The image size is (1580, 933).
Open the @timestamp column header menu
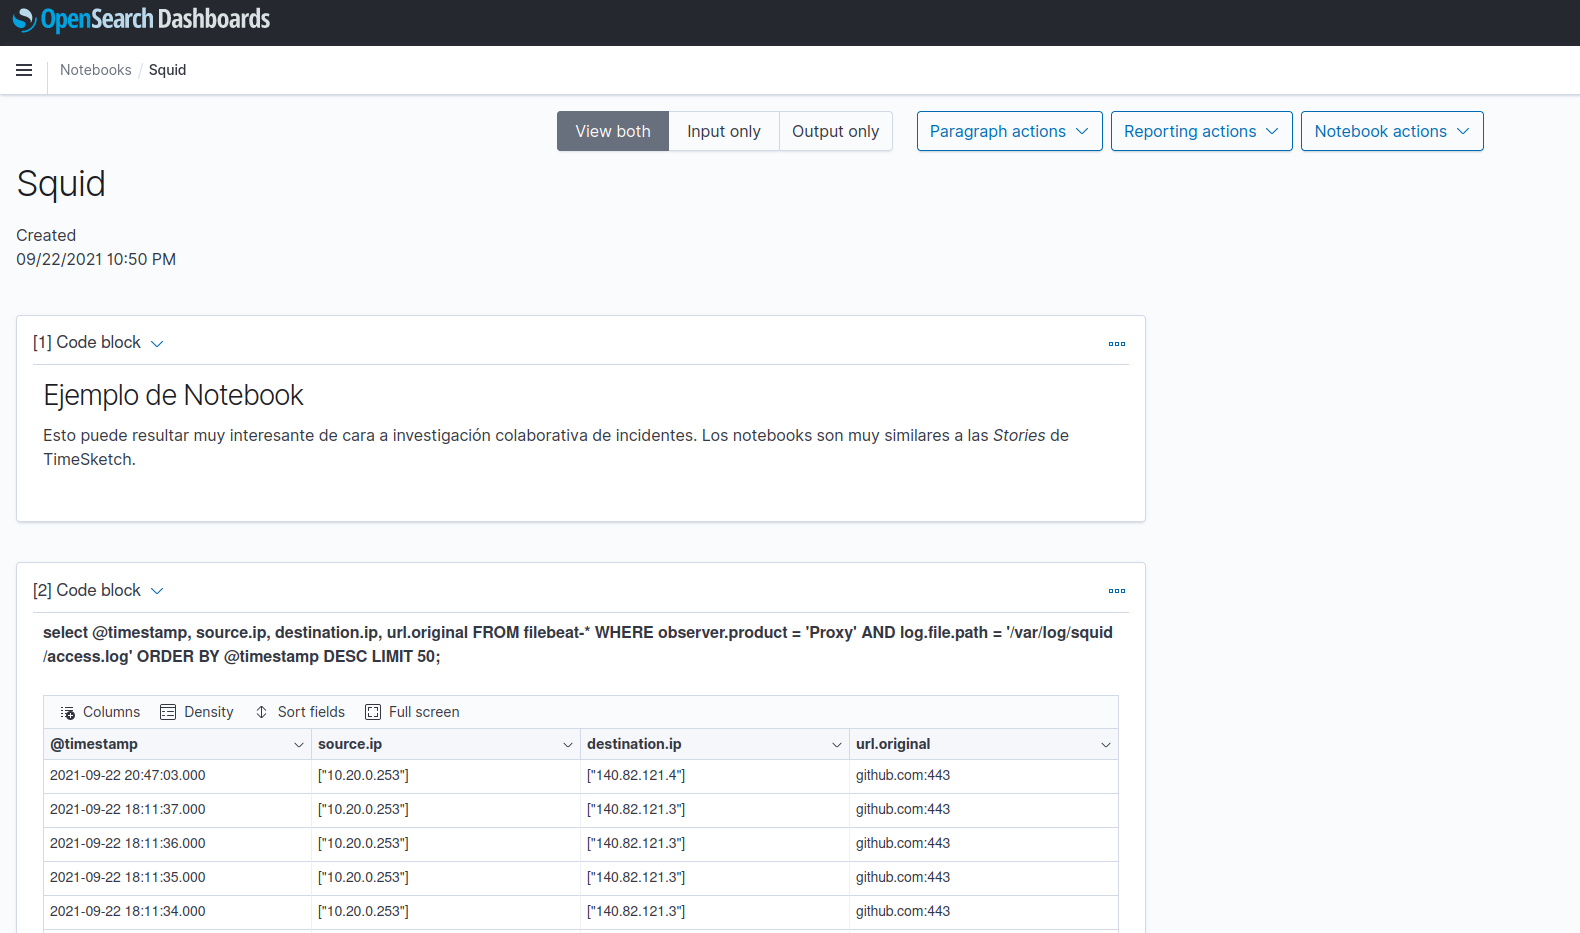(298, 745)
